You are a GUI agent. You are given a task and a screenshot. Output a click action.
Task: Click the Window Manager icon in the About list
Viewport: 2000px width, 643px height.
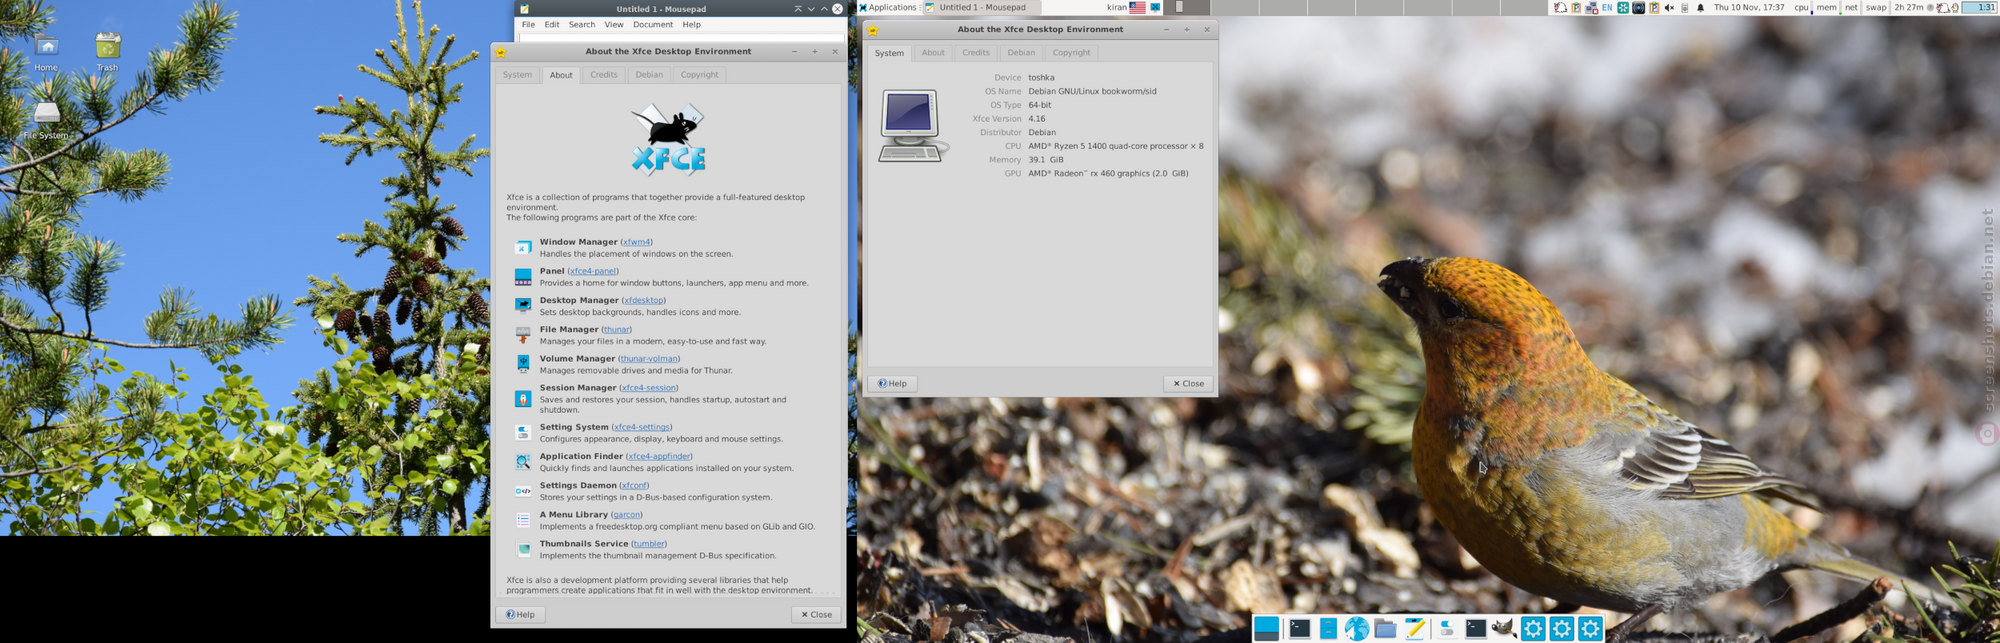[x=523, y=247]
